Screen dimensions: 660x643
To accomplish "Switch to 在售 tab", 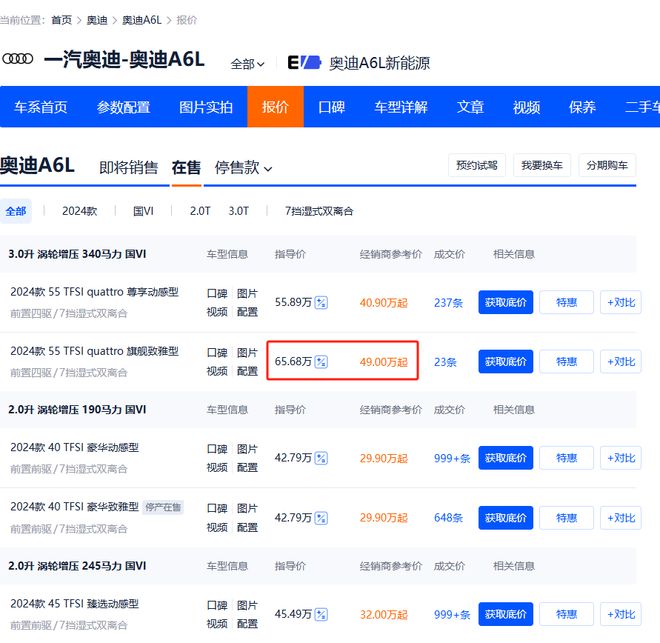I will [x=186, y=167].
